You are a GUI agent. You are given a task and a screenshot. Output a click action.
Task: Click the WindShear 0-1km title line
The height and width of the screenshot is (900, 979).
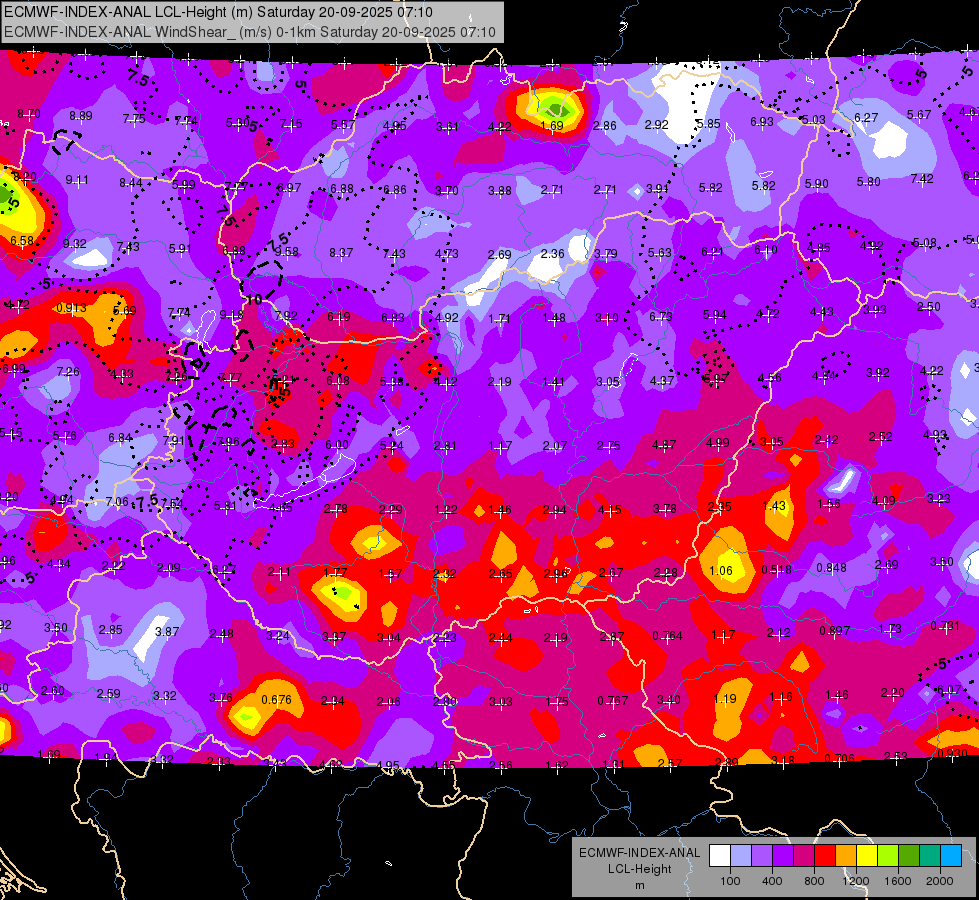249,32
